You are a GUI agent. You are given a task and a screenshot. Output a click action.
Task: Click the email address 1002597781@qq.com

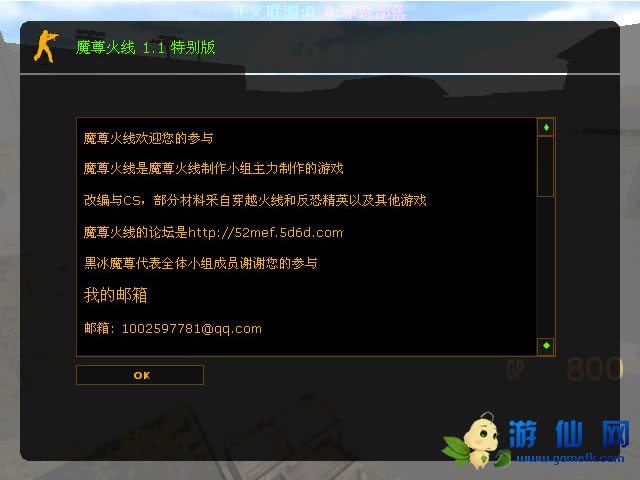point(191,329)
